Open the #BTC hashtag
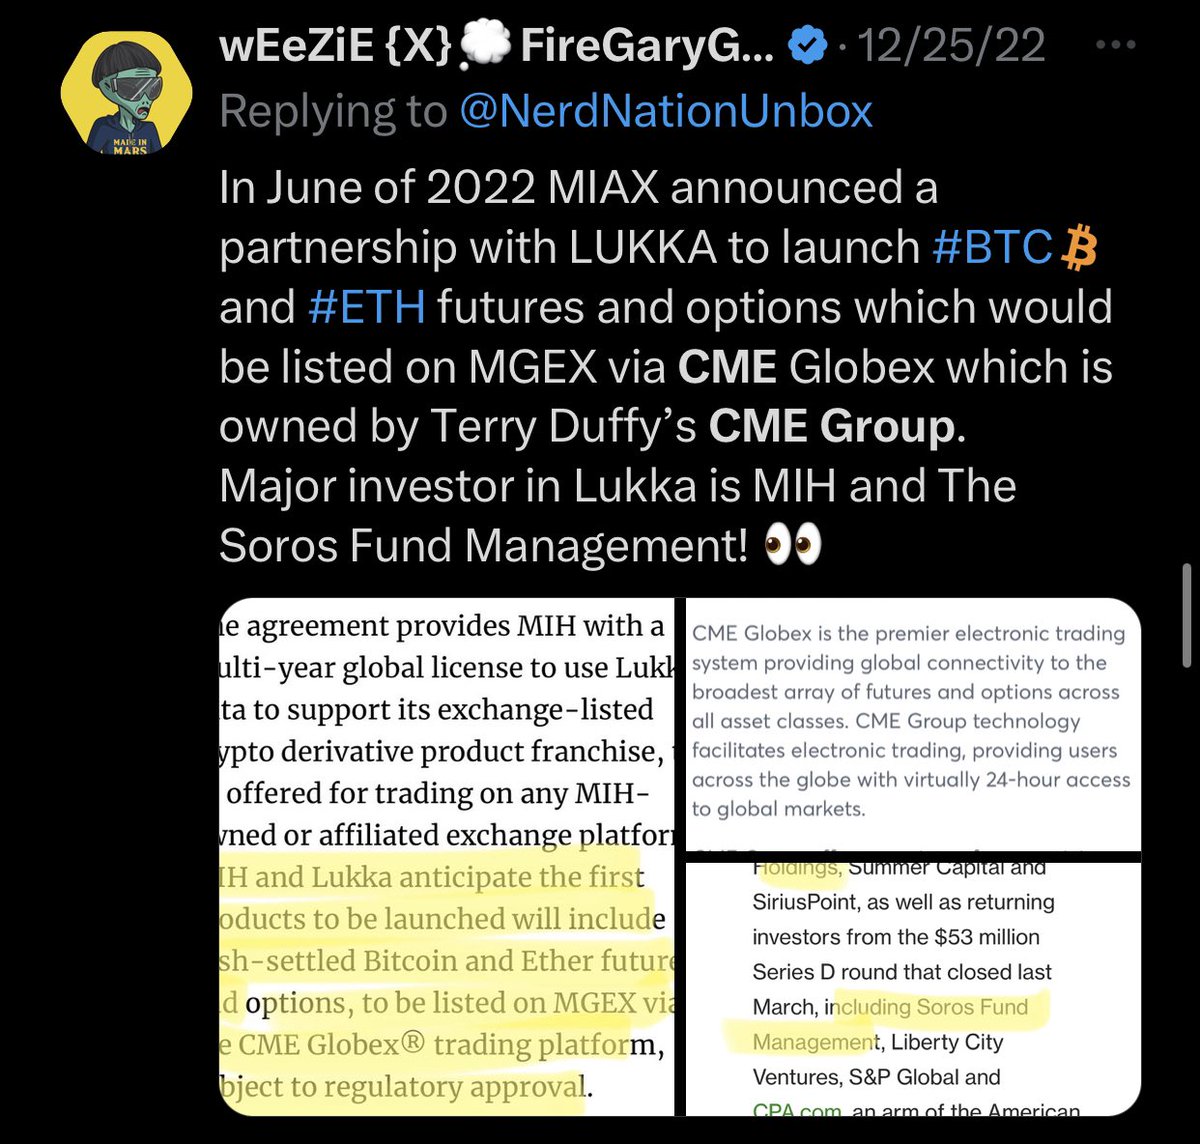This screenshot has width=1200, height=1144. click(x=991, y=248)
